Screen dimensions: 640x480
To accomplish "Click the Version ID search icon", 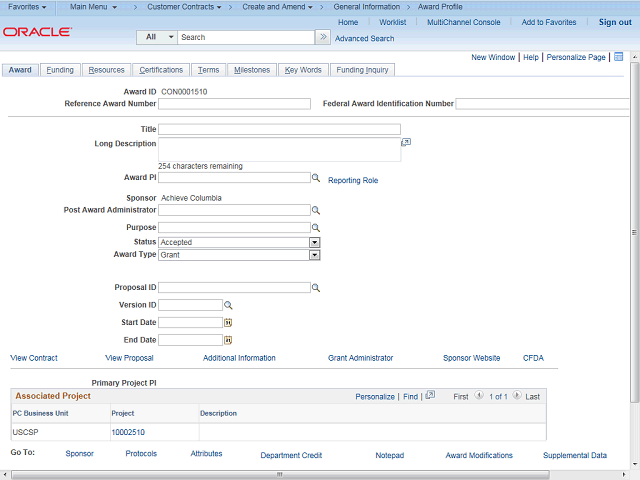I will click(x=227, y=305).
